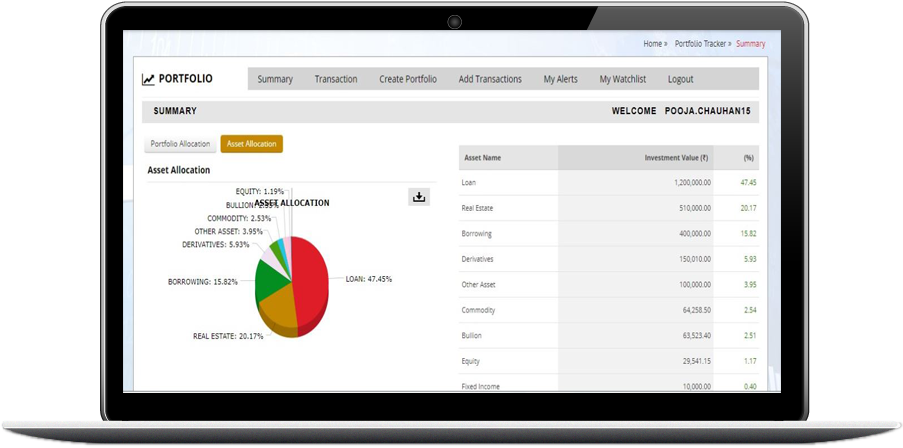Screen dimensions: 903x448
Task: Click the Asset Name column header
Action: 481,158
